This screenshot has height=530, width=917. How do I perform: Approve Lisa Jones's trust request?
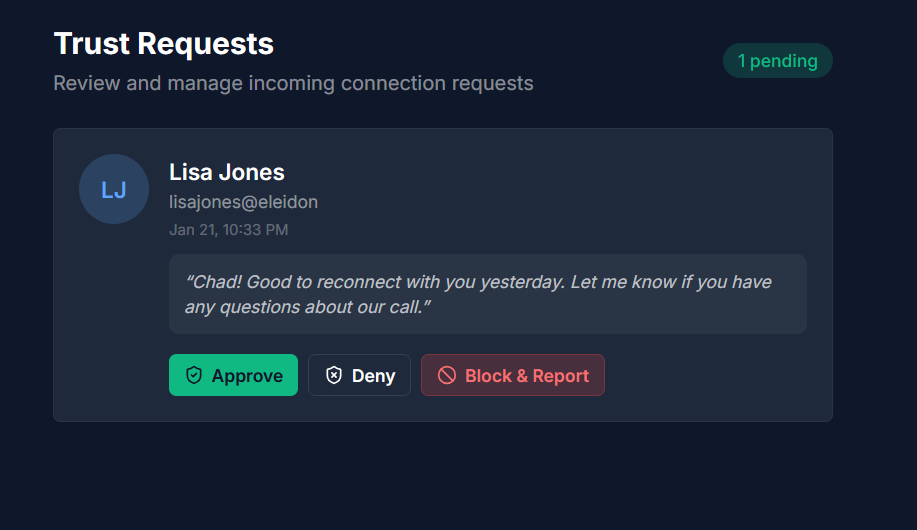click(x=233, y=375)
